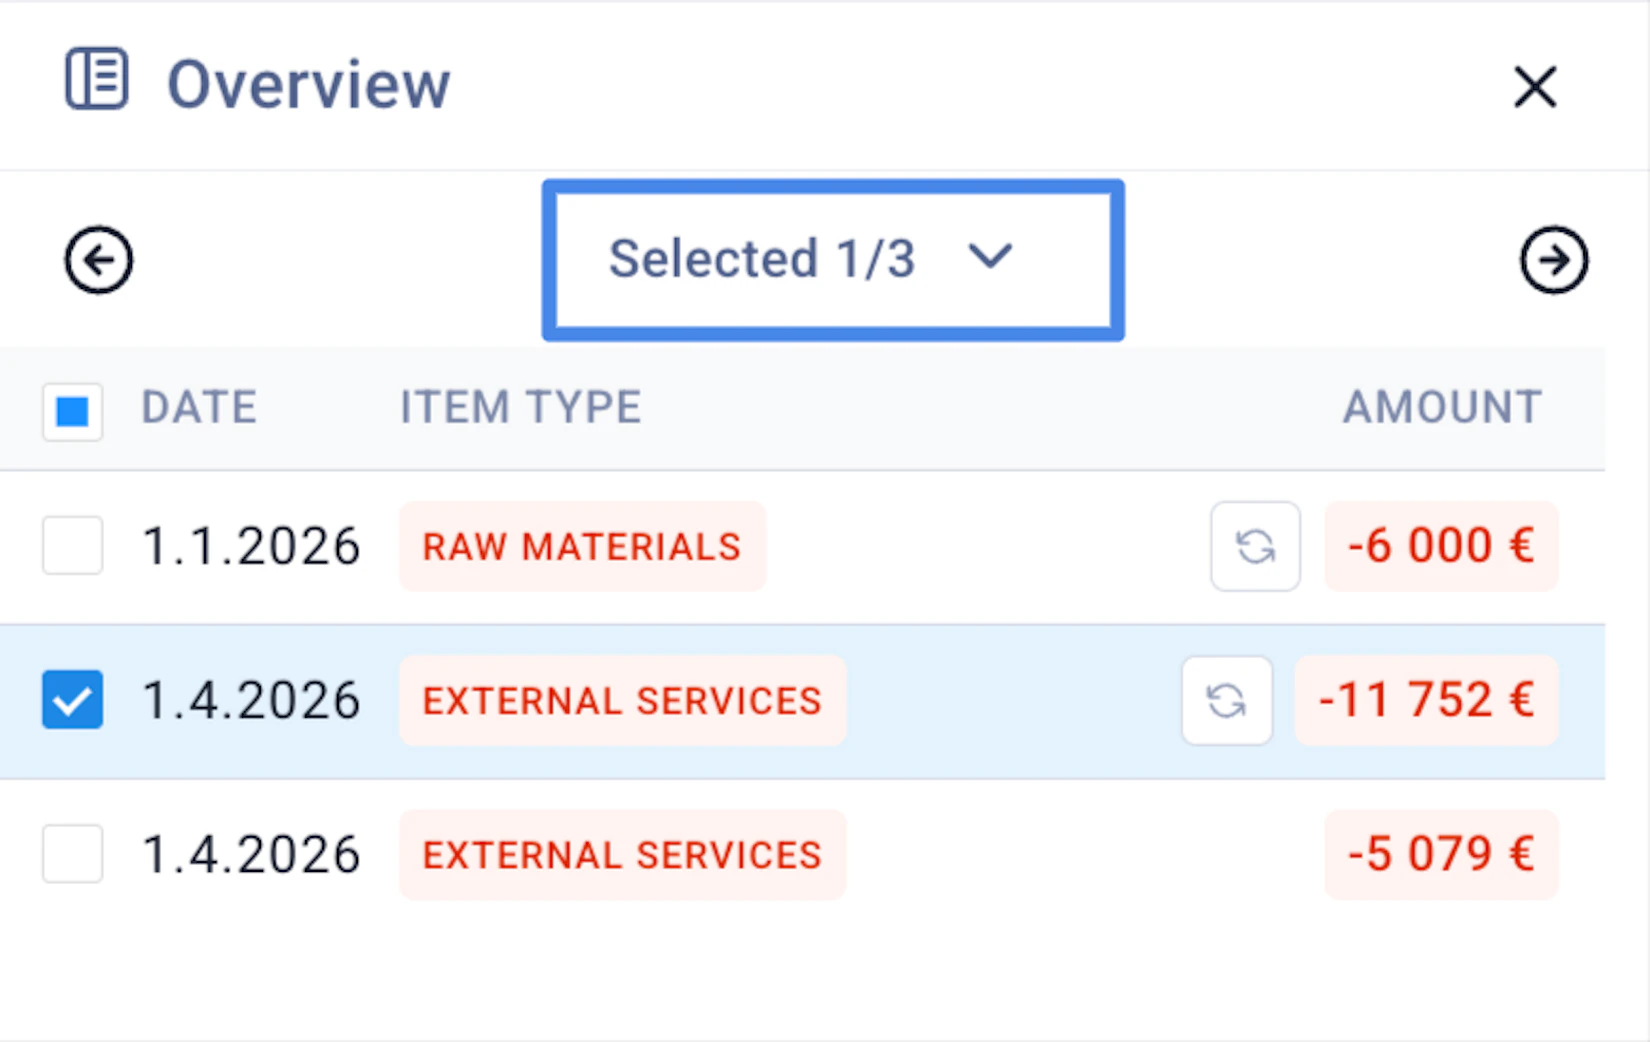Viewport: 1650px width, 1042px height.
Task: Uncheck the selected -11 752 € row
Action: tap(72, 700)
